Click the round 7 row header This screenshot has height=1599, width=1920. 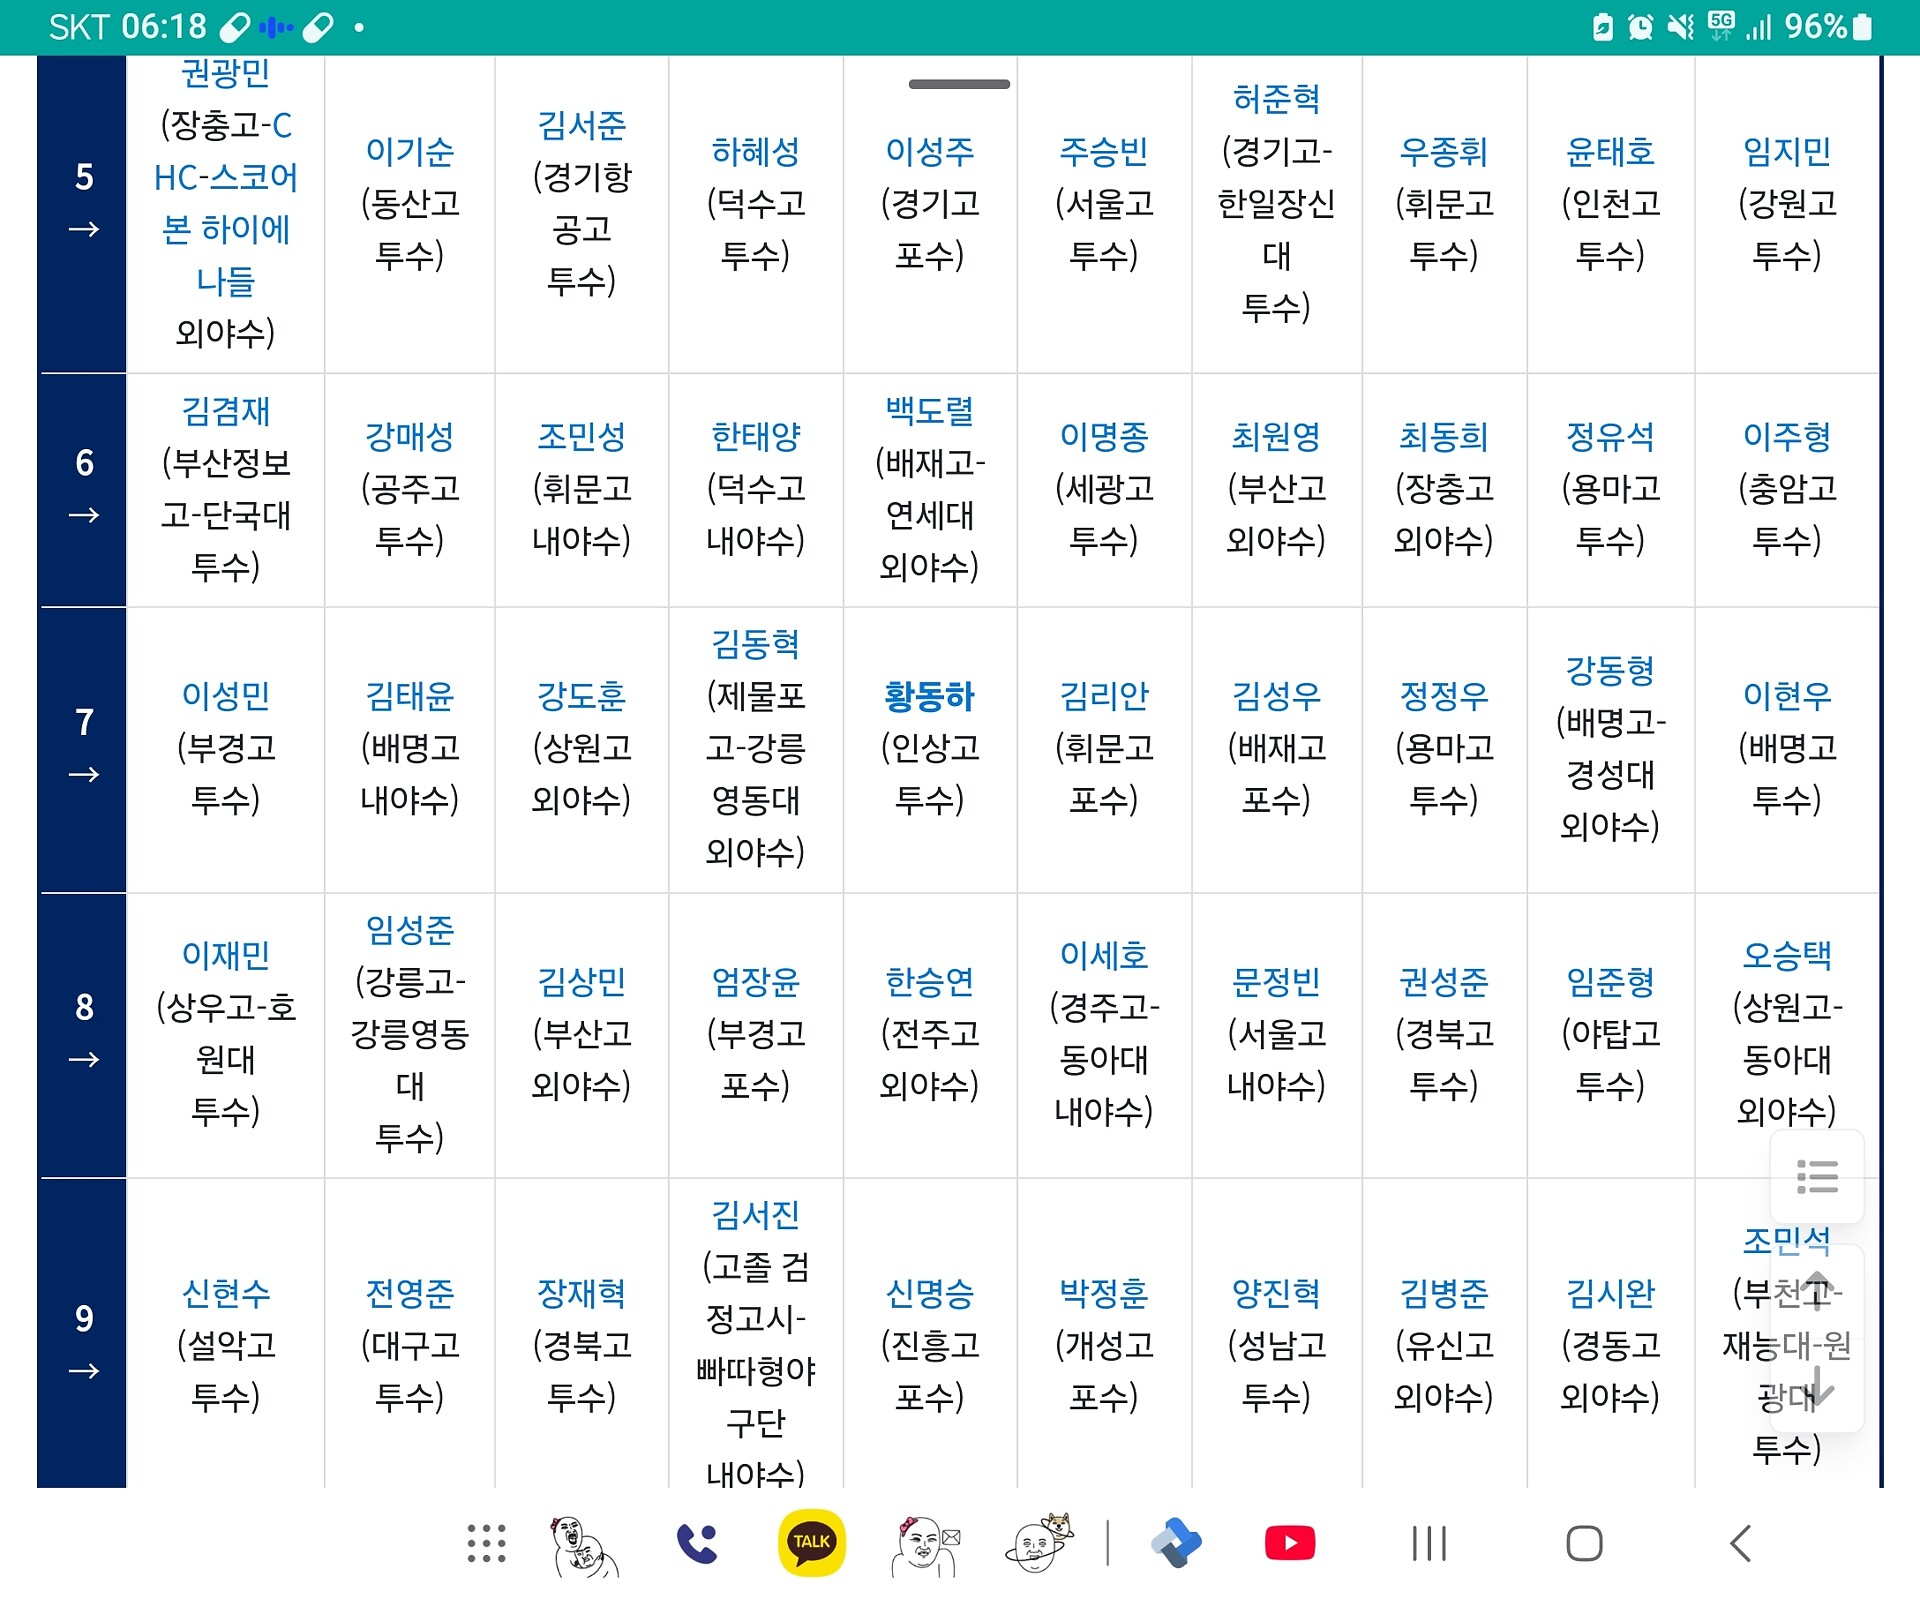[x=84, y=748]
